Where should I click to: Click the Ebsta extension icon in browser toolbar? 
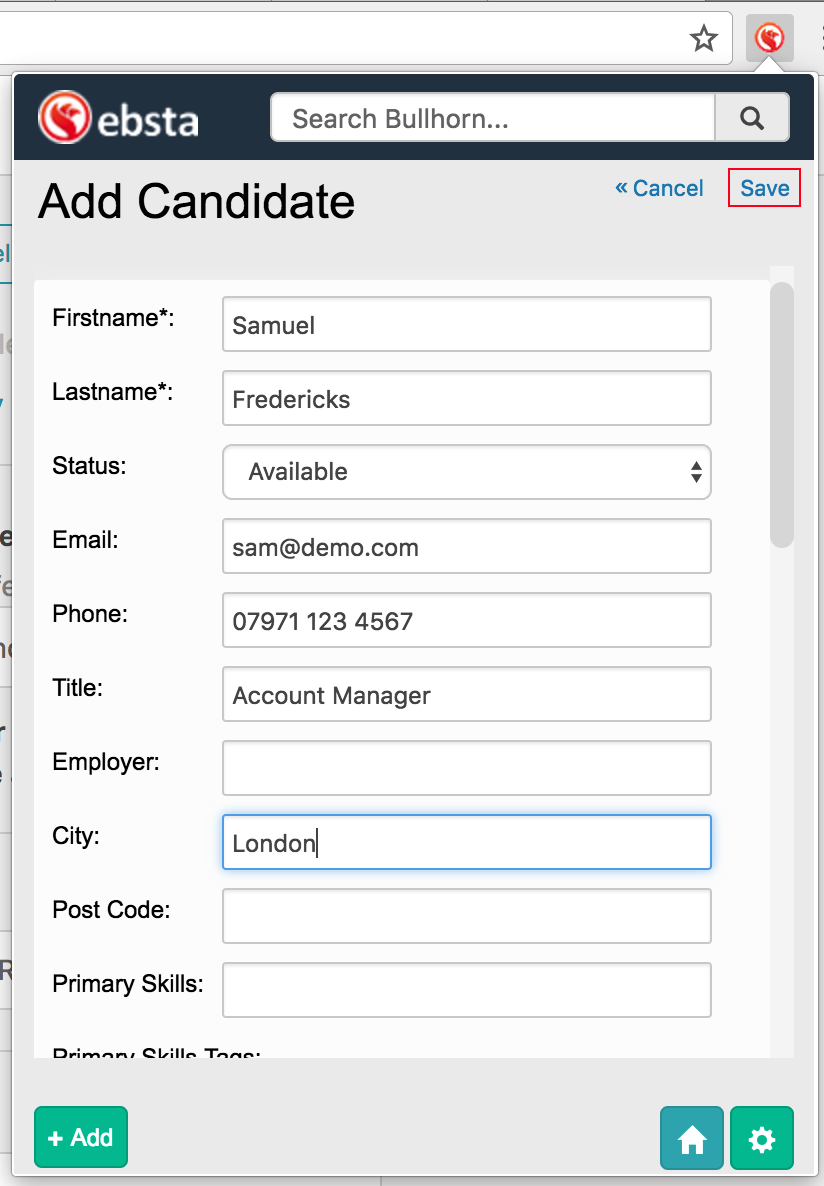tap(769, 39)
